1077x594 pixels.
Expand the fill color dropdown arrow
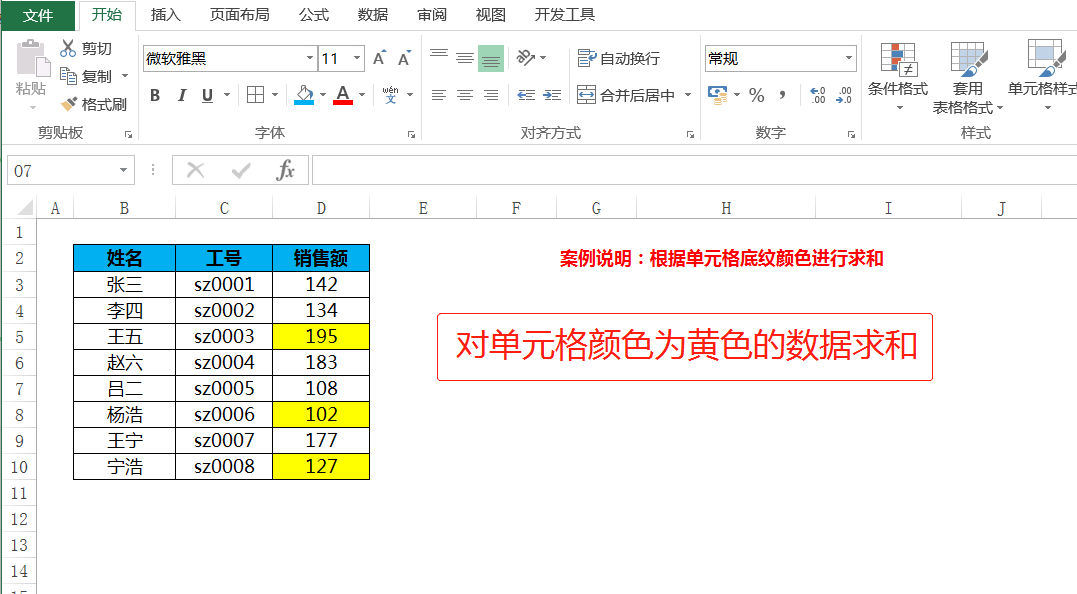(323, 95)
